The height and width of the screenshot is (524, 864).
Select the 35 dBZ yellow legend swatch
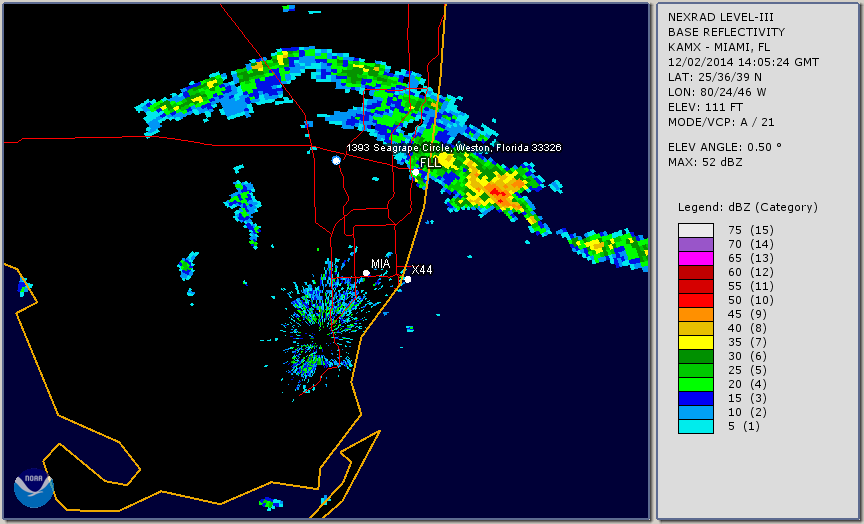[x=695, y=342]
